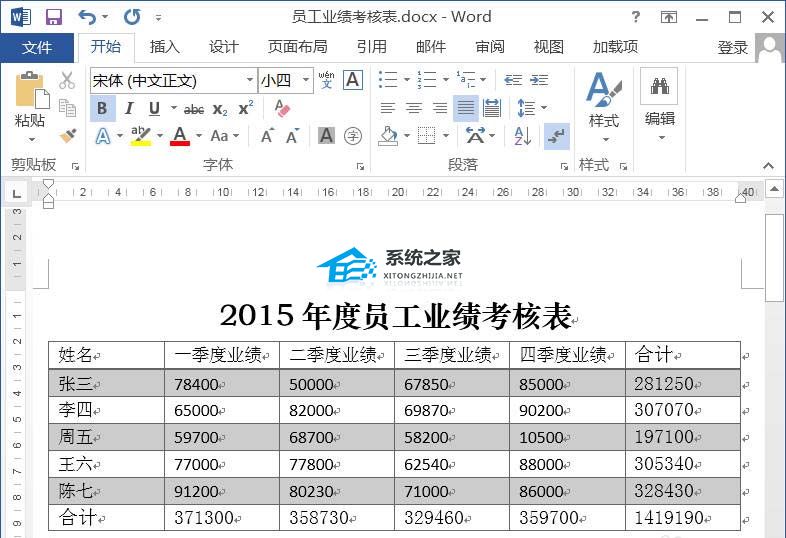Increase indent in paragraph group

[x=539, y=80]
